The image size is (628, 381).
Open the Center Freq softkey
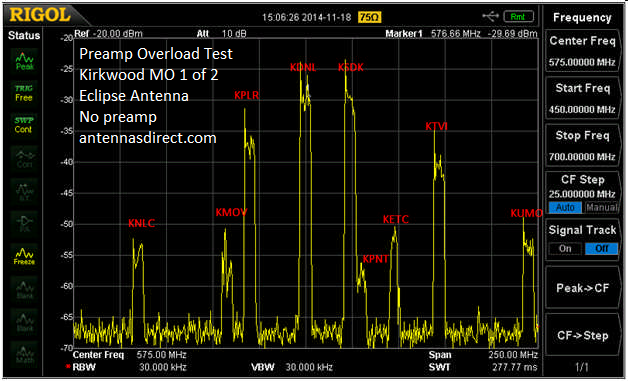point(582,51)
